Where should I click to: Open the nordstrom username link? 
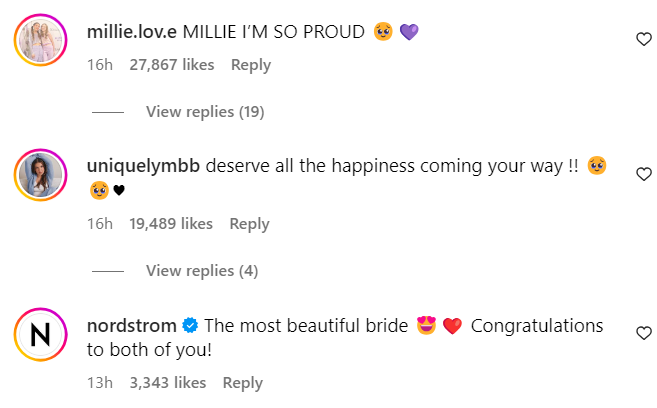click(x=133, y=326)
